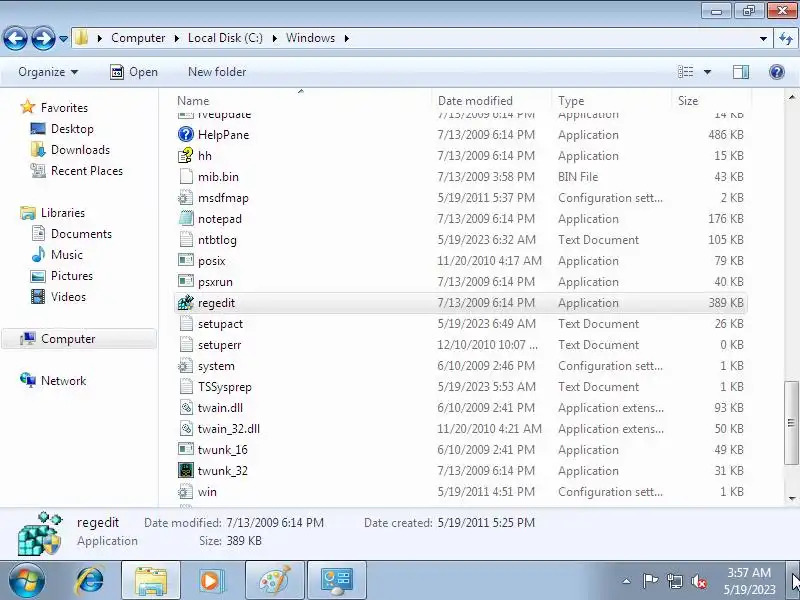Image resolution: width=800 pixels, height=600 pixels.
Task: Open the Organize menu
Action: click(48, 72)
